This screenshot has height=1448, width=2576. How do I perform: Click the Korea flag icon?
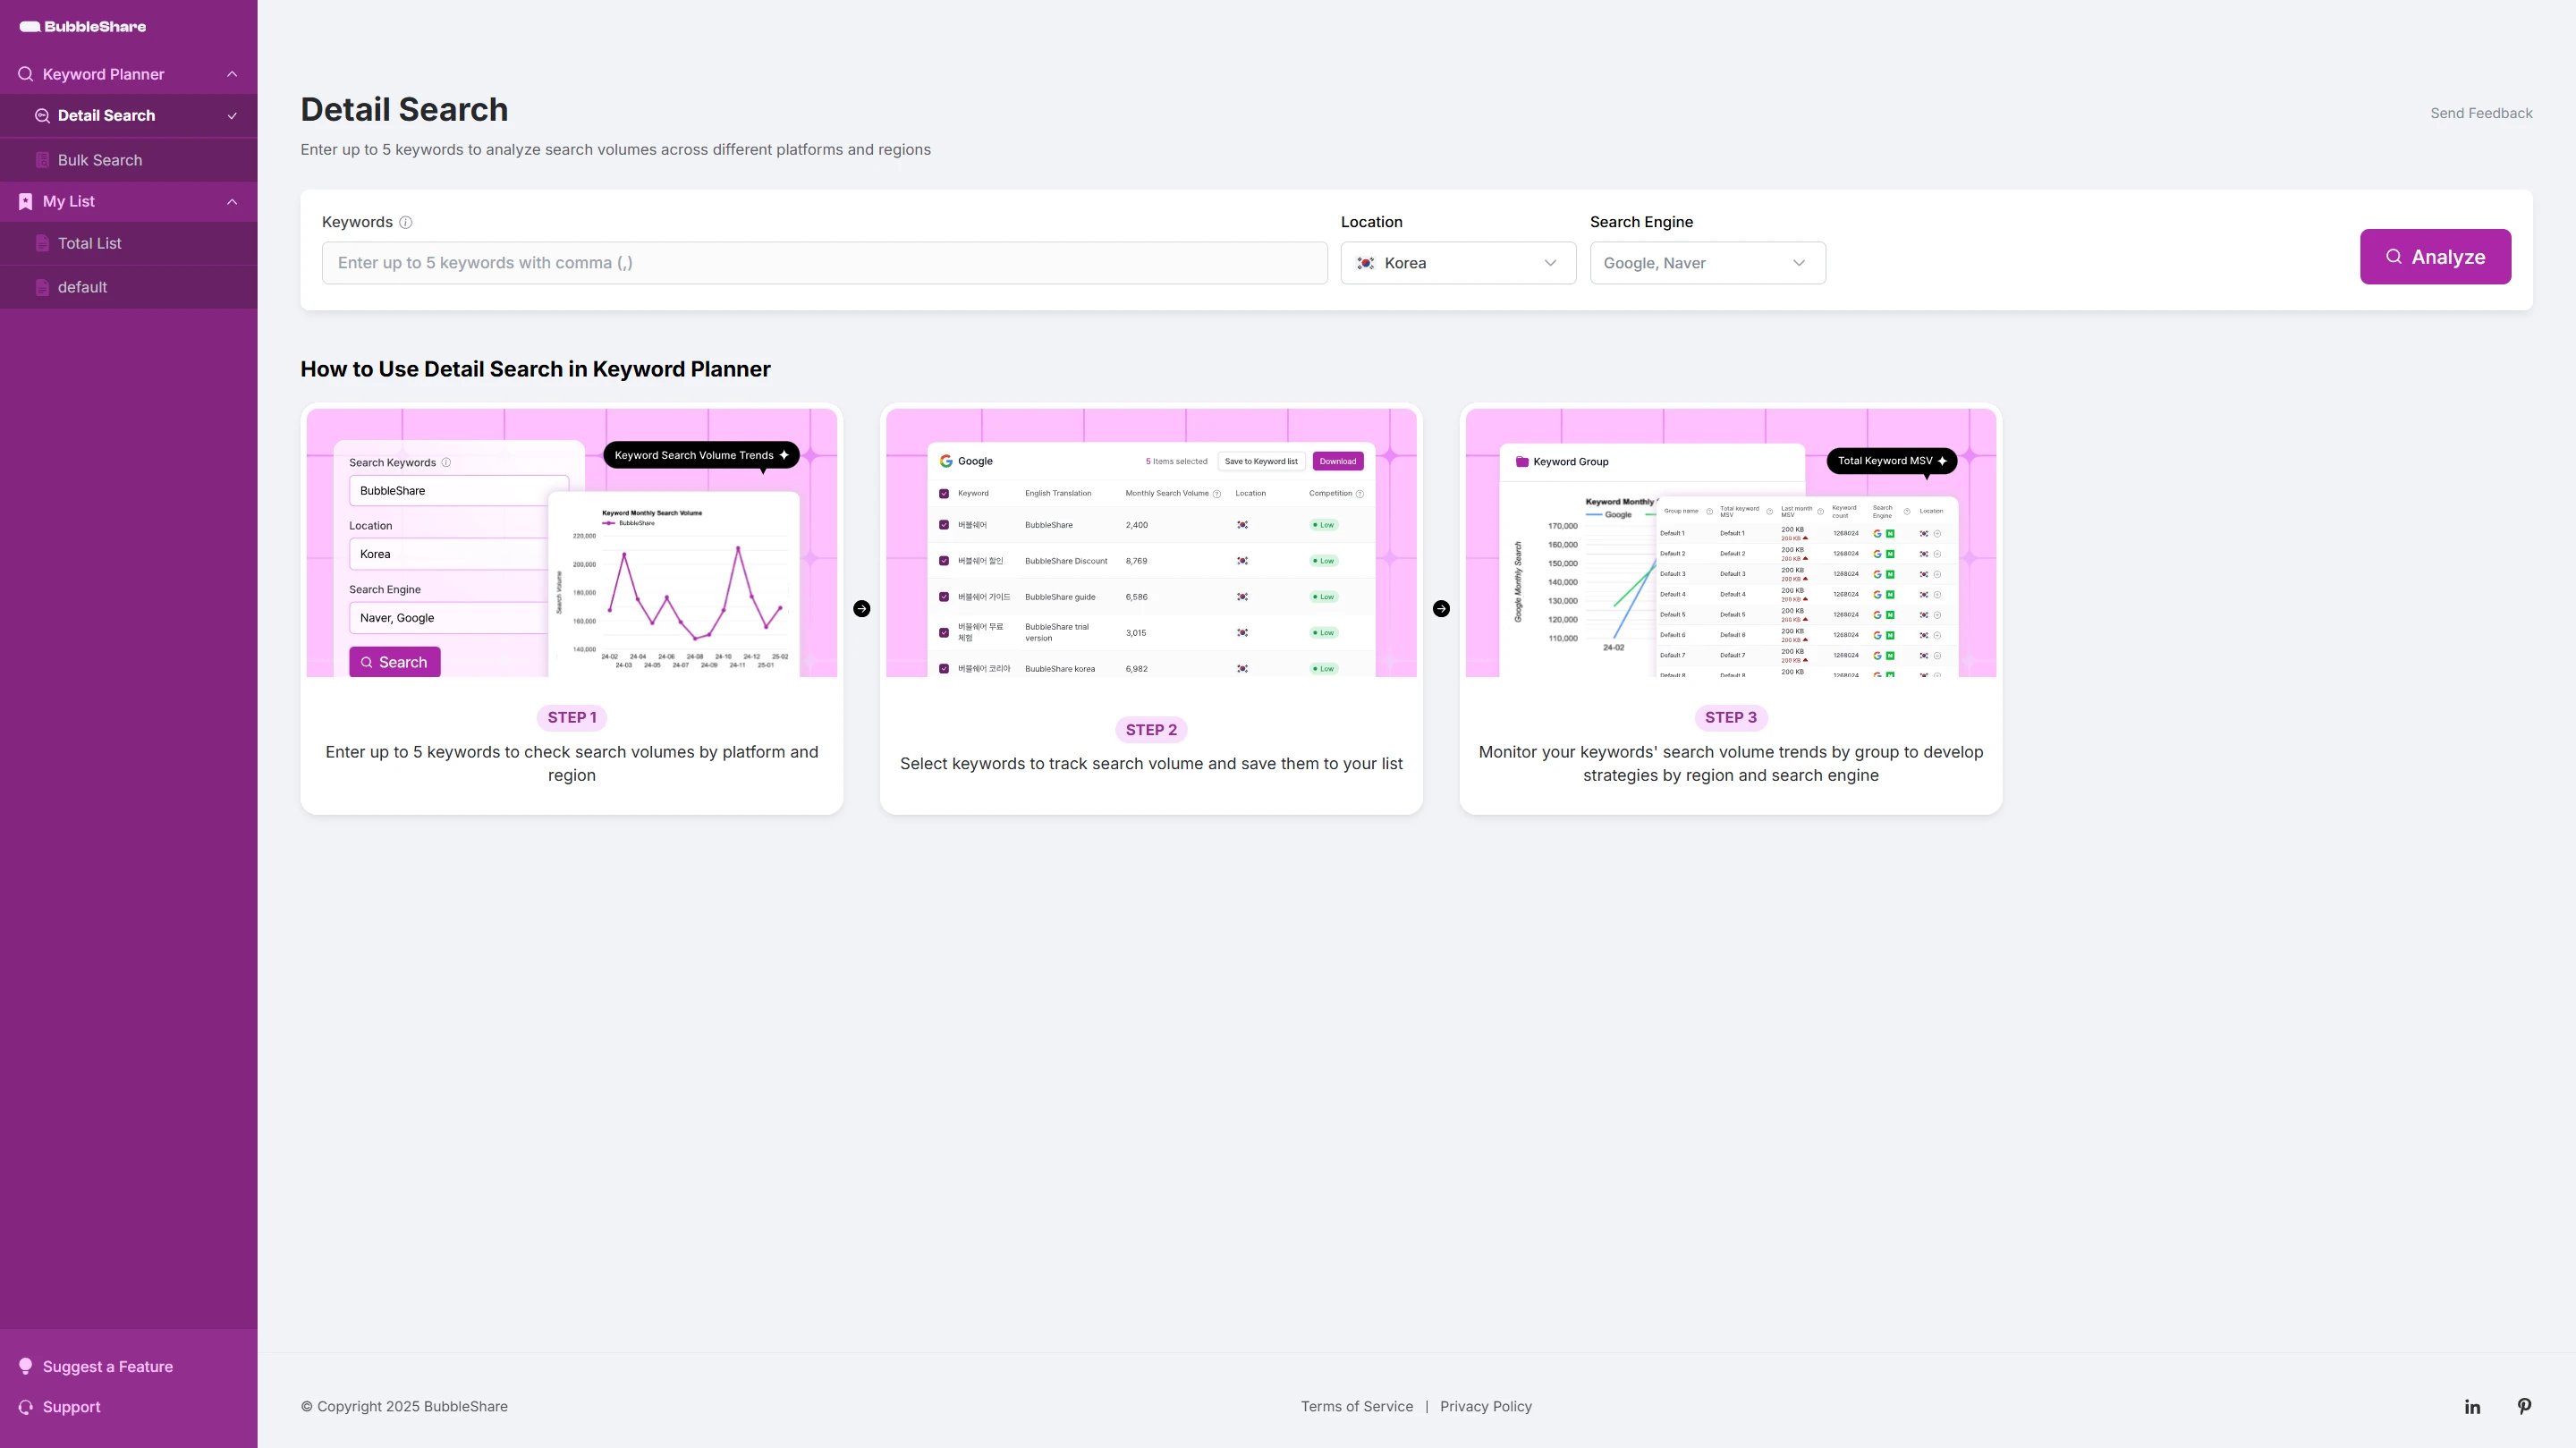[1365, 263]
